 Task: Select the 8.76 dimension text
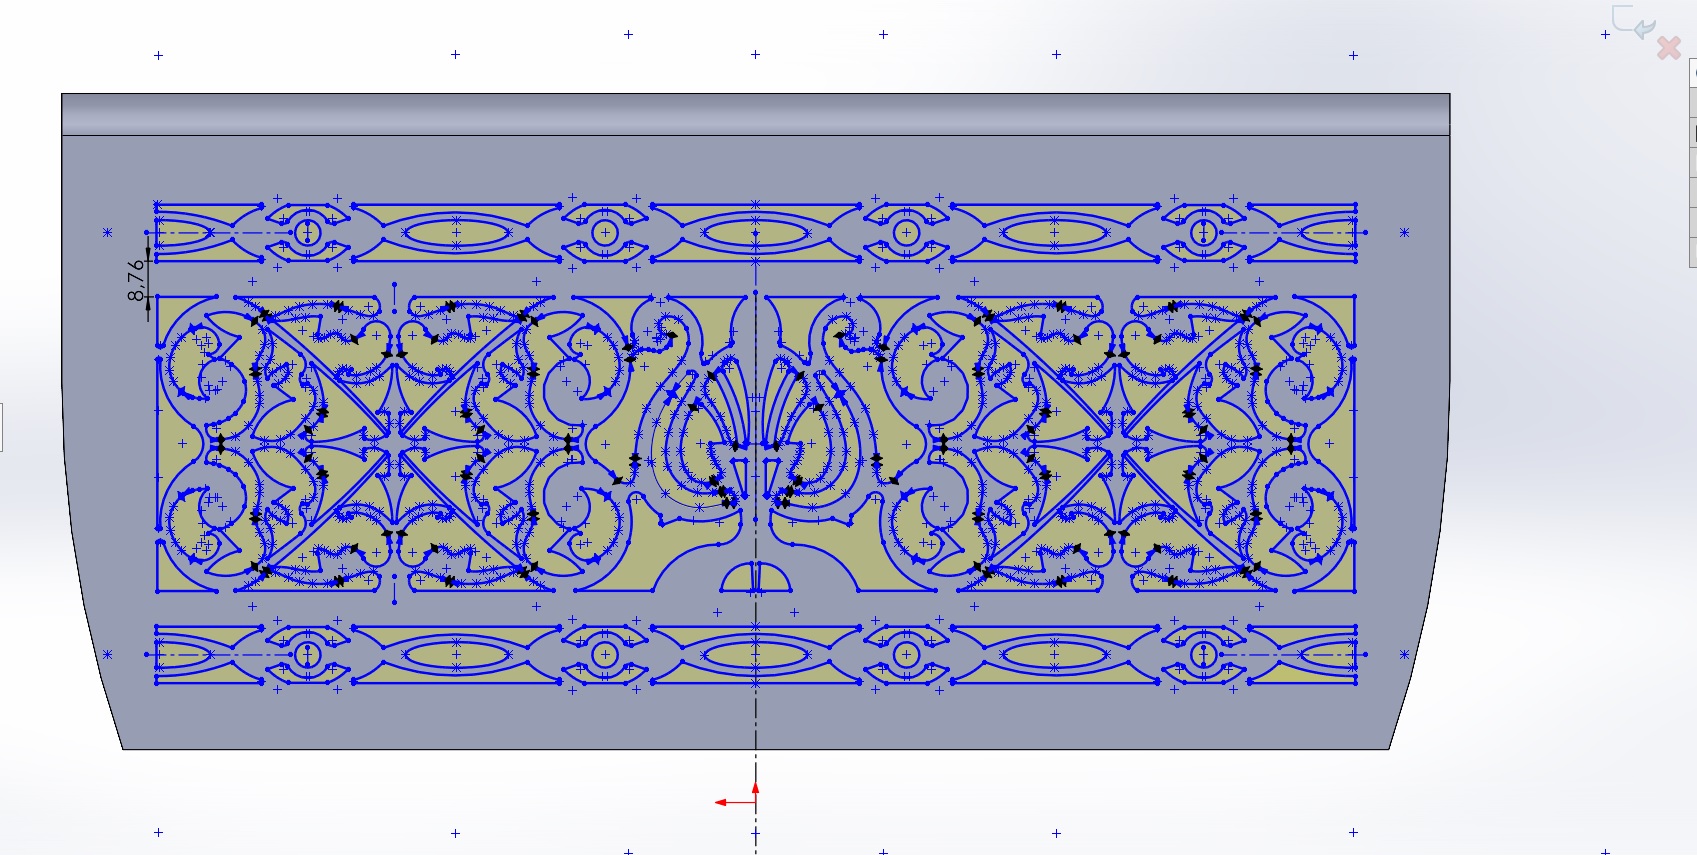[136, 280]
